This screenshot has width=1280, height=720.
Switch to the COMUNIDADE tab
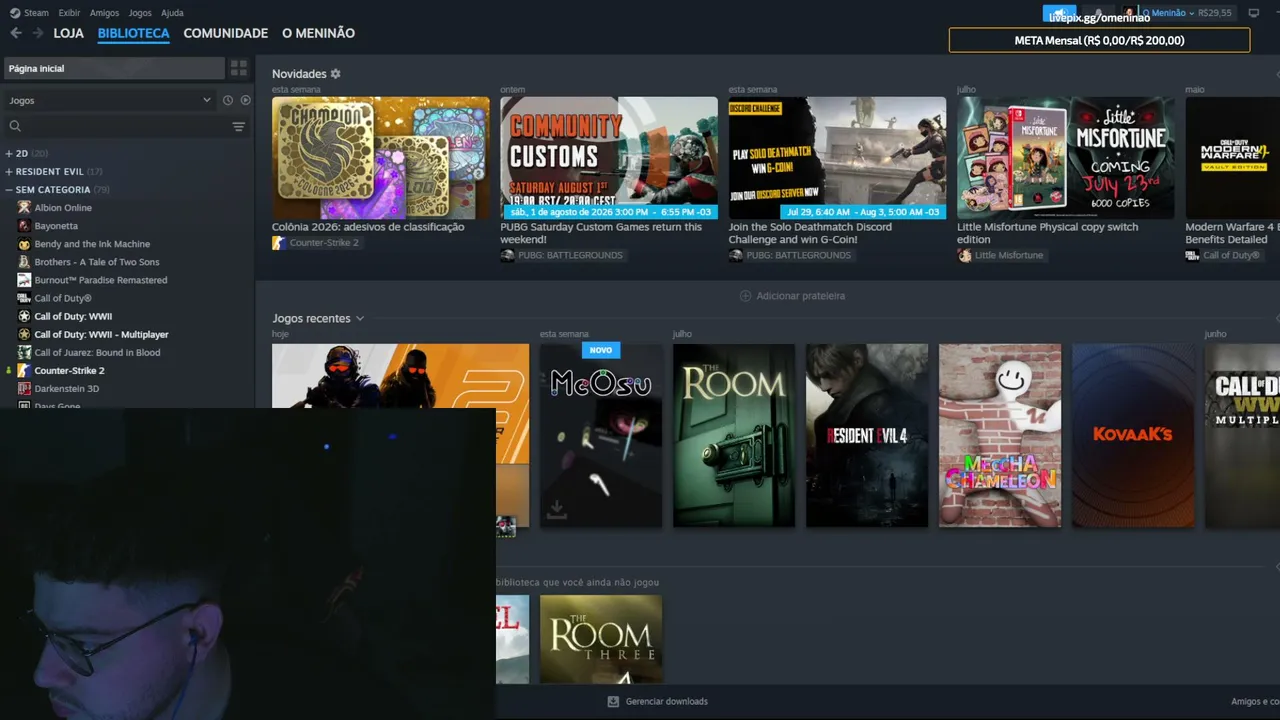click(226, 33)
